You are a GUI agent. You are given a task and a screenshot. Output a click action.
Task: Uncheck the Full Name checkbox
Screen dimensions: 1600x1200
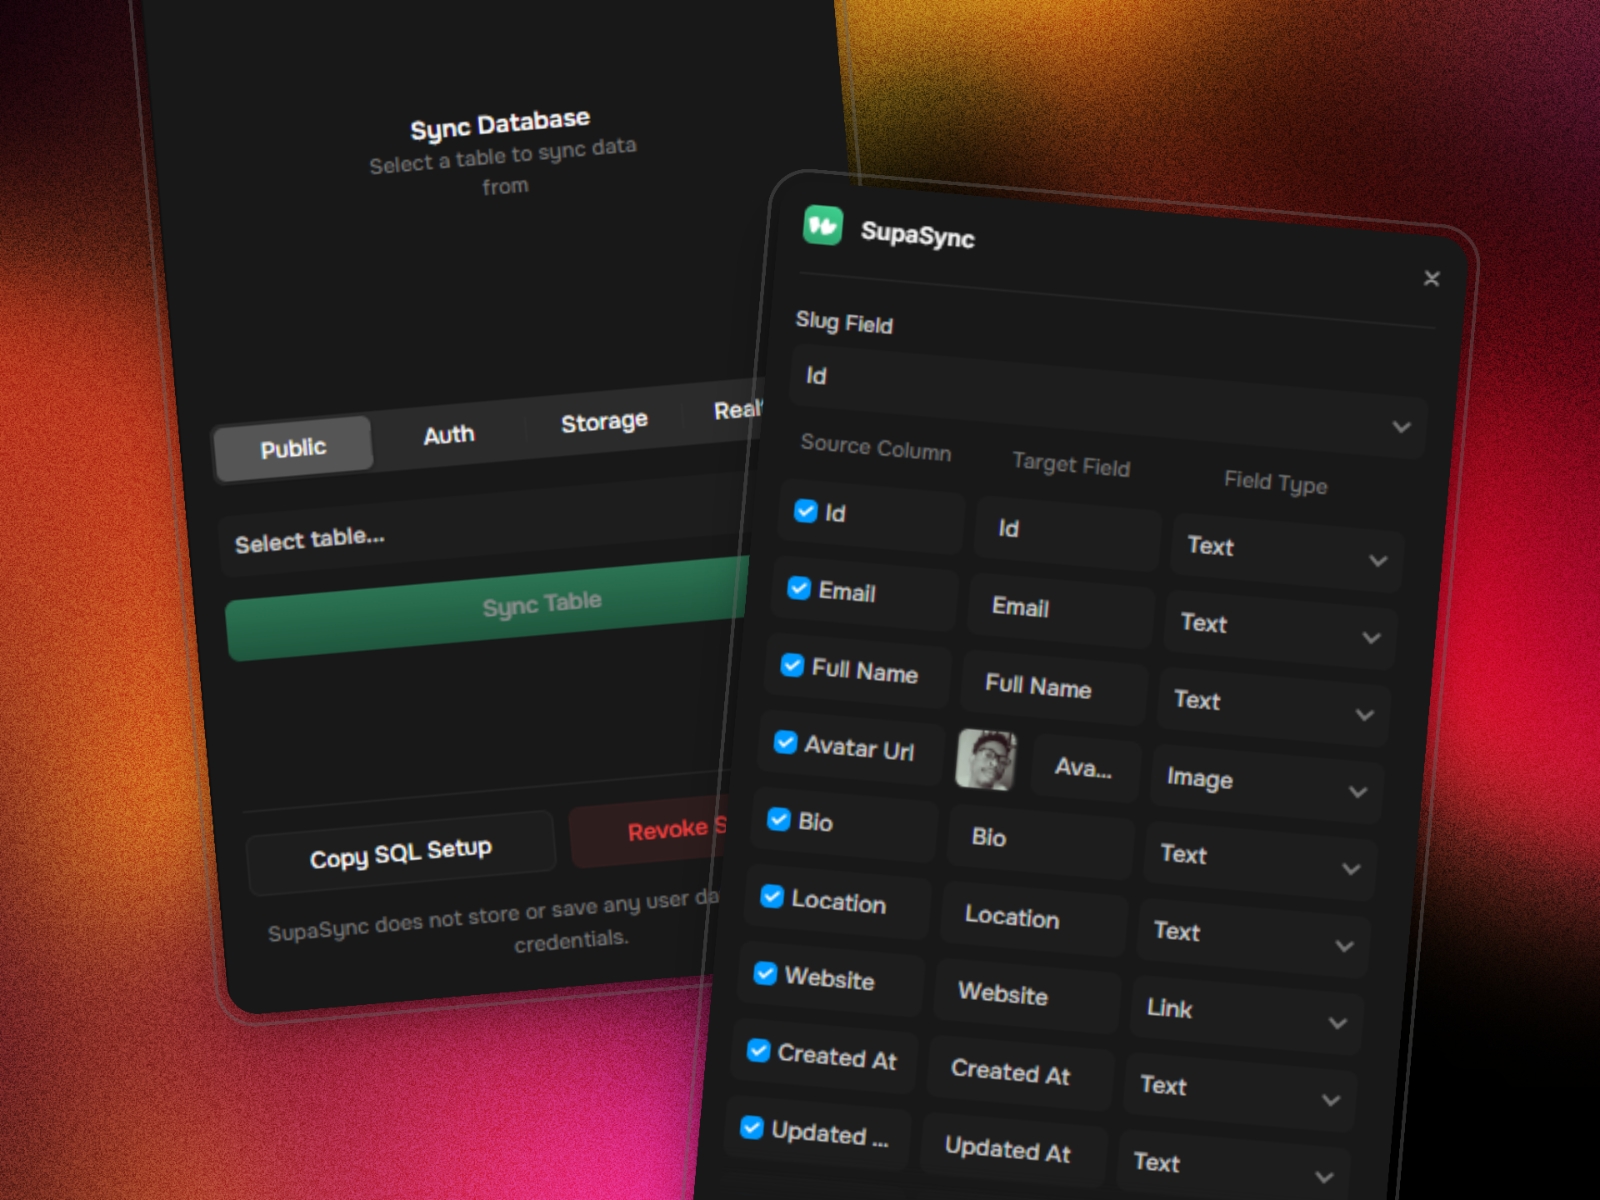(791, 666)
